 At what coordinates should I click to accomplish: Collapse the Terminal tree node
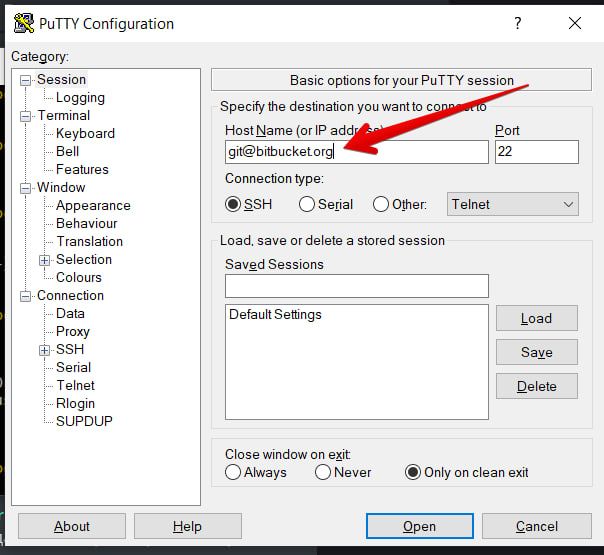point(25,116)
